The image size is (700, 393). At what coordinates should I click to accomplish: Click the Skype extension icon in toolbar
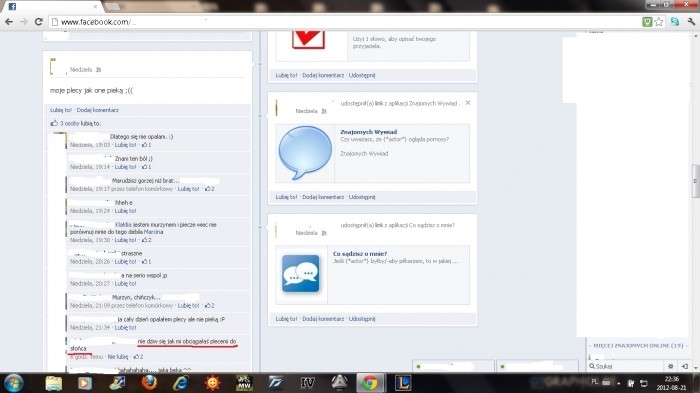(x=675, y=21)
